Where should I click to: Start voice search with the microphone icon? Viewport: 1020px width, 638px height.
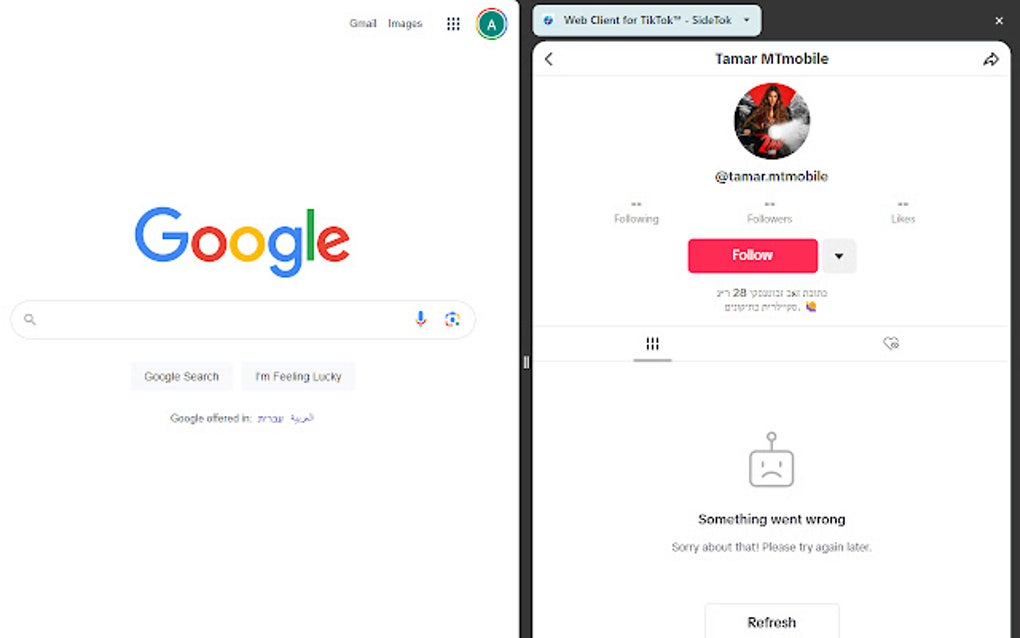[x=421, y=319]
